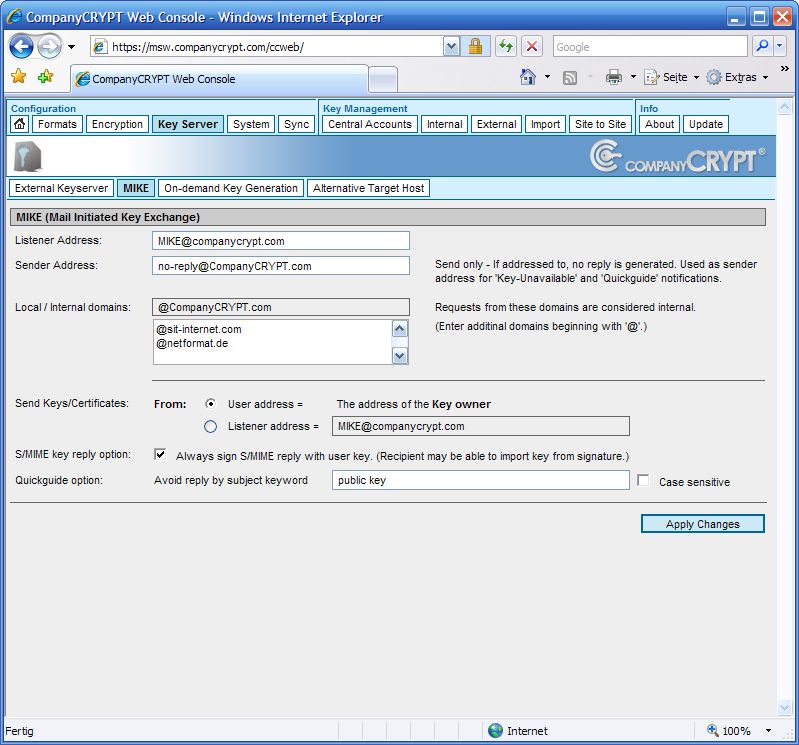Screen dimensions: 799x745
Task: Open the System configuration page
Action: [x=251, y=124]
